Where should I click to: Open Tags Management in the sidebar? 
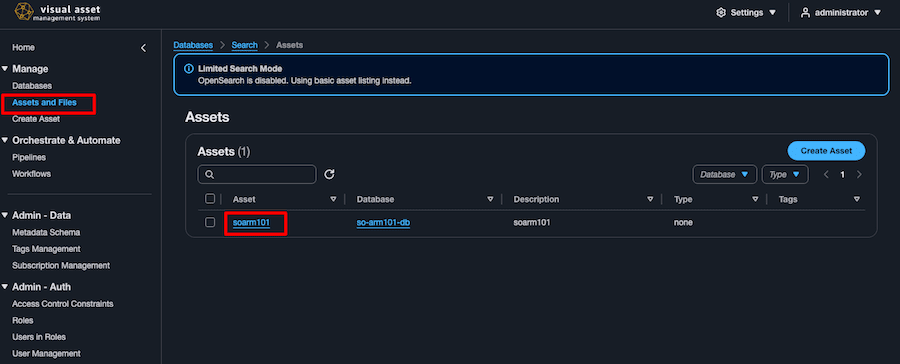(46, 249)
